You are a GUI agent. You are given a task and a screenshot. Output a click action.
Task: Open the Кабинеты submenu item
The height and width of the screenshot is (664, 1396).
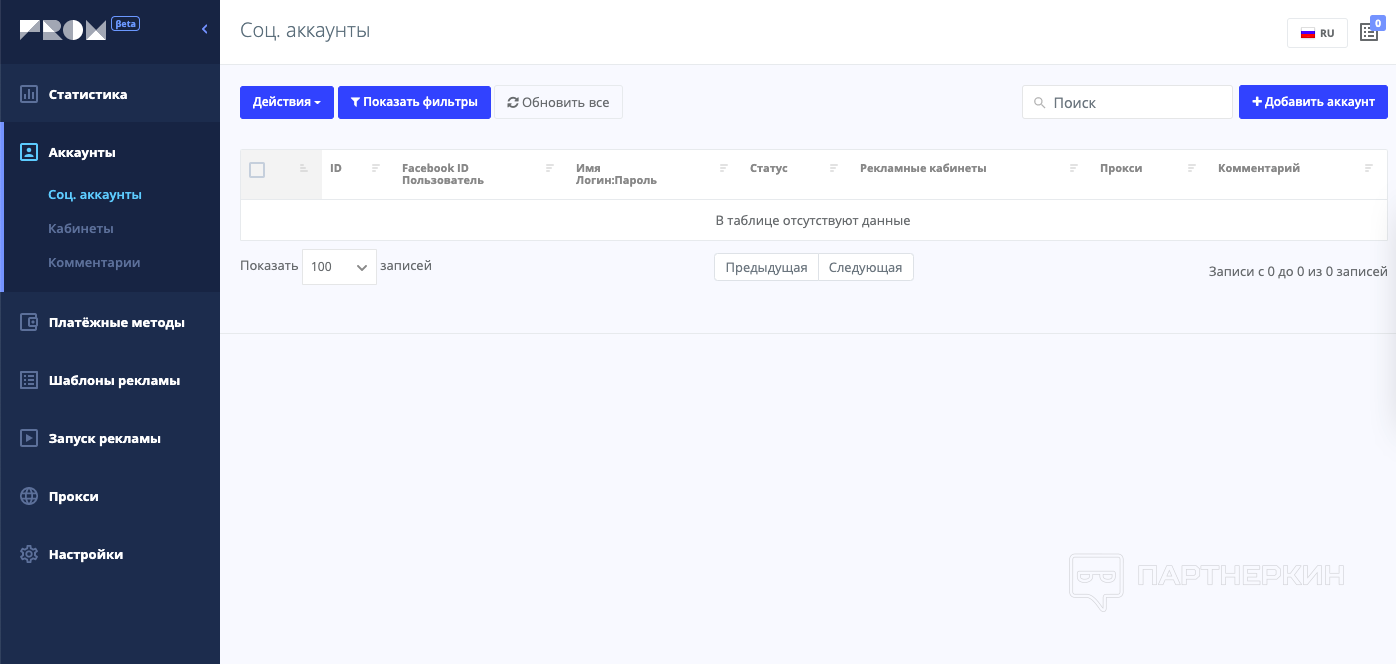coord(81,228)
